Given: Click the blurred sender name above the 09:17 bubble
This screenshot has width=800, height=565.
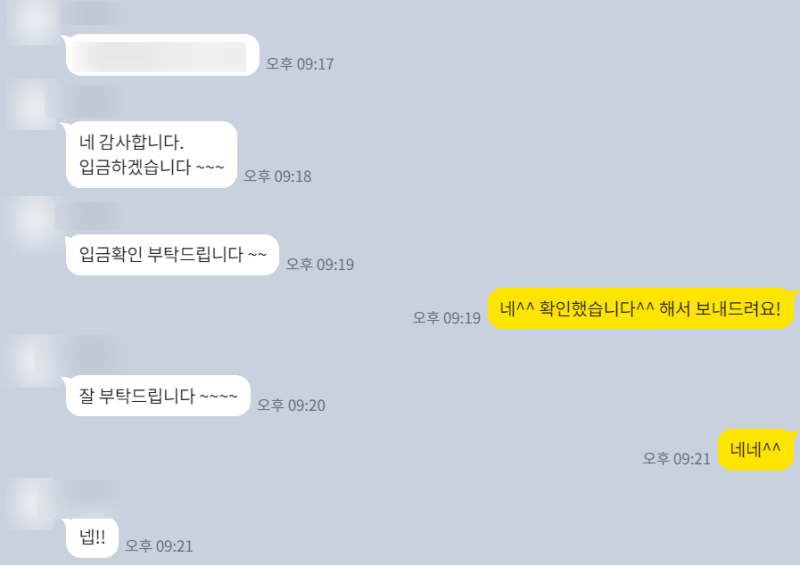Looking at the screenshot, I should (x=94, y=14).
